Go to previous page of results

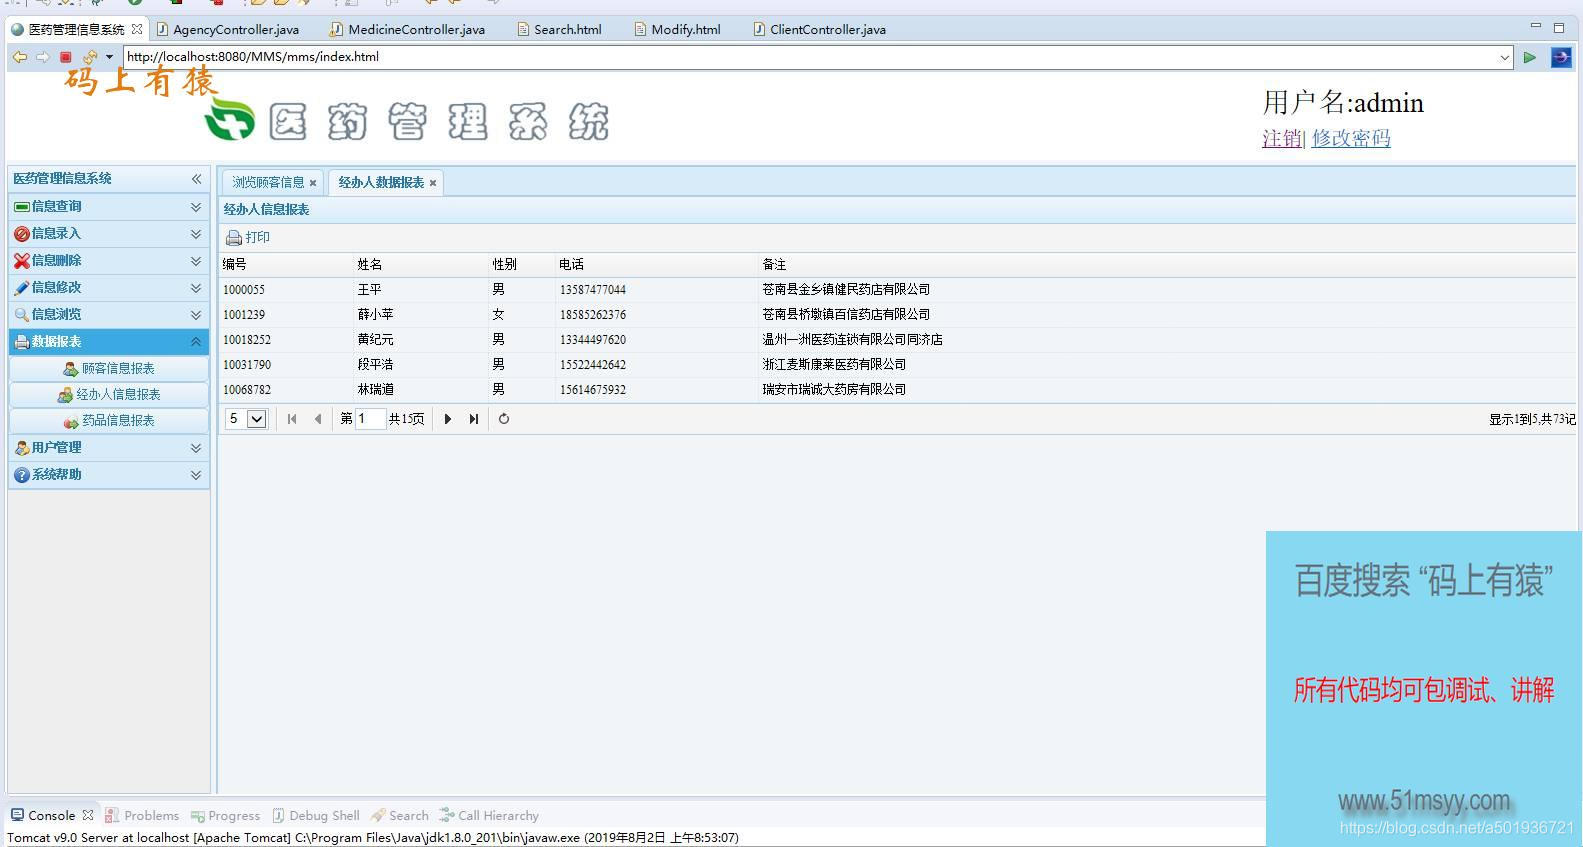318,419
